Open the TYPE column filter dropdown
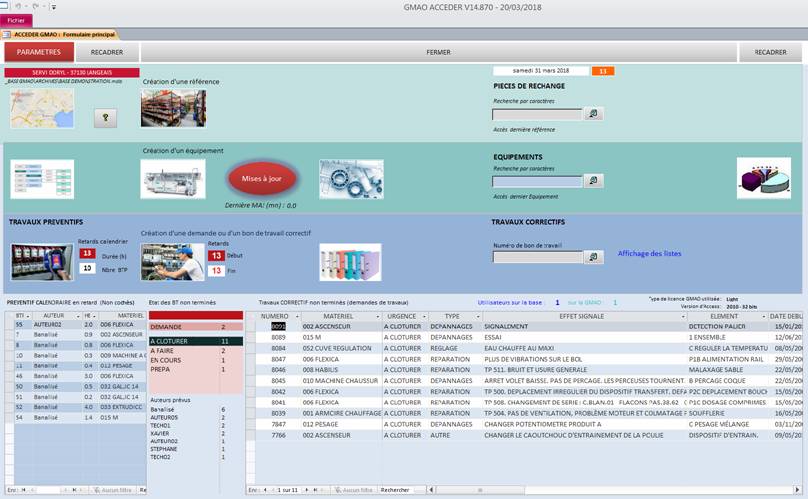 pos(478,316)
